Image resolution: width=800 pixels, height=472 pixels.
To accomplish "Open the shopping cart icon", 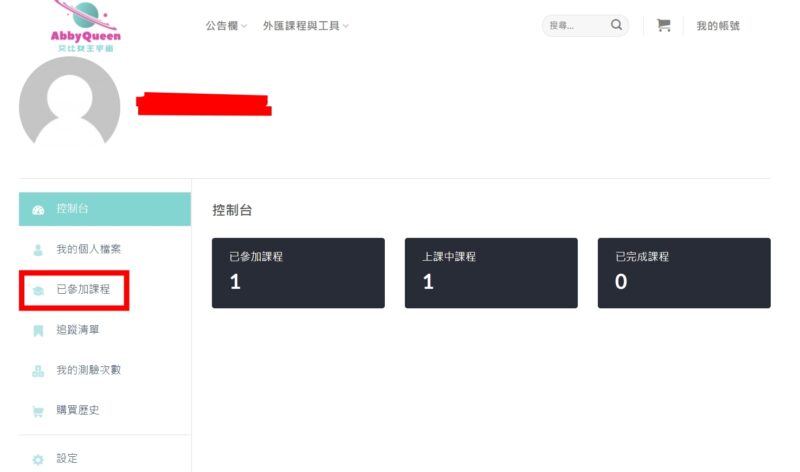I will pos(663,25).
